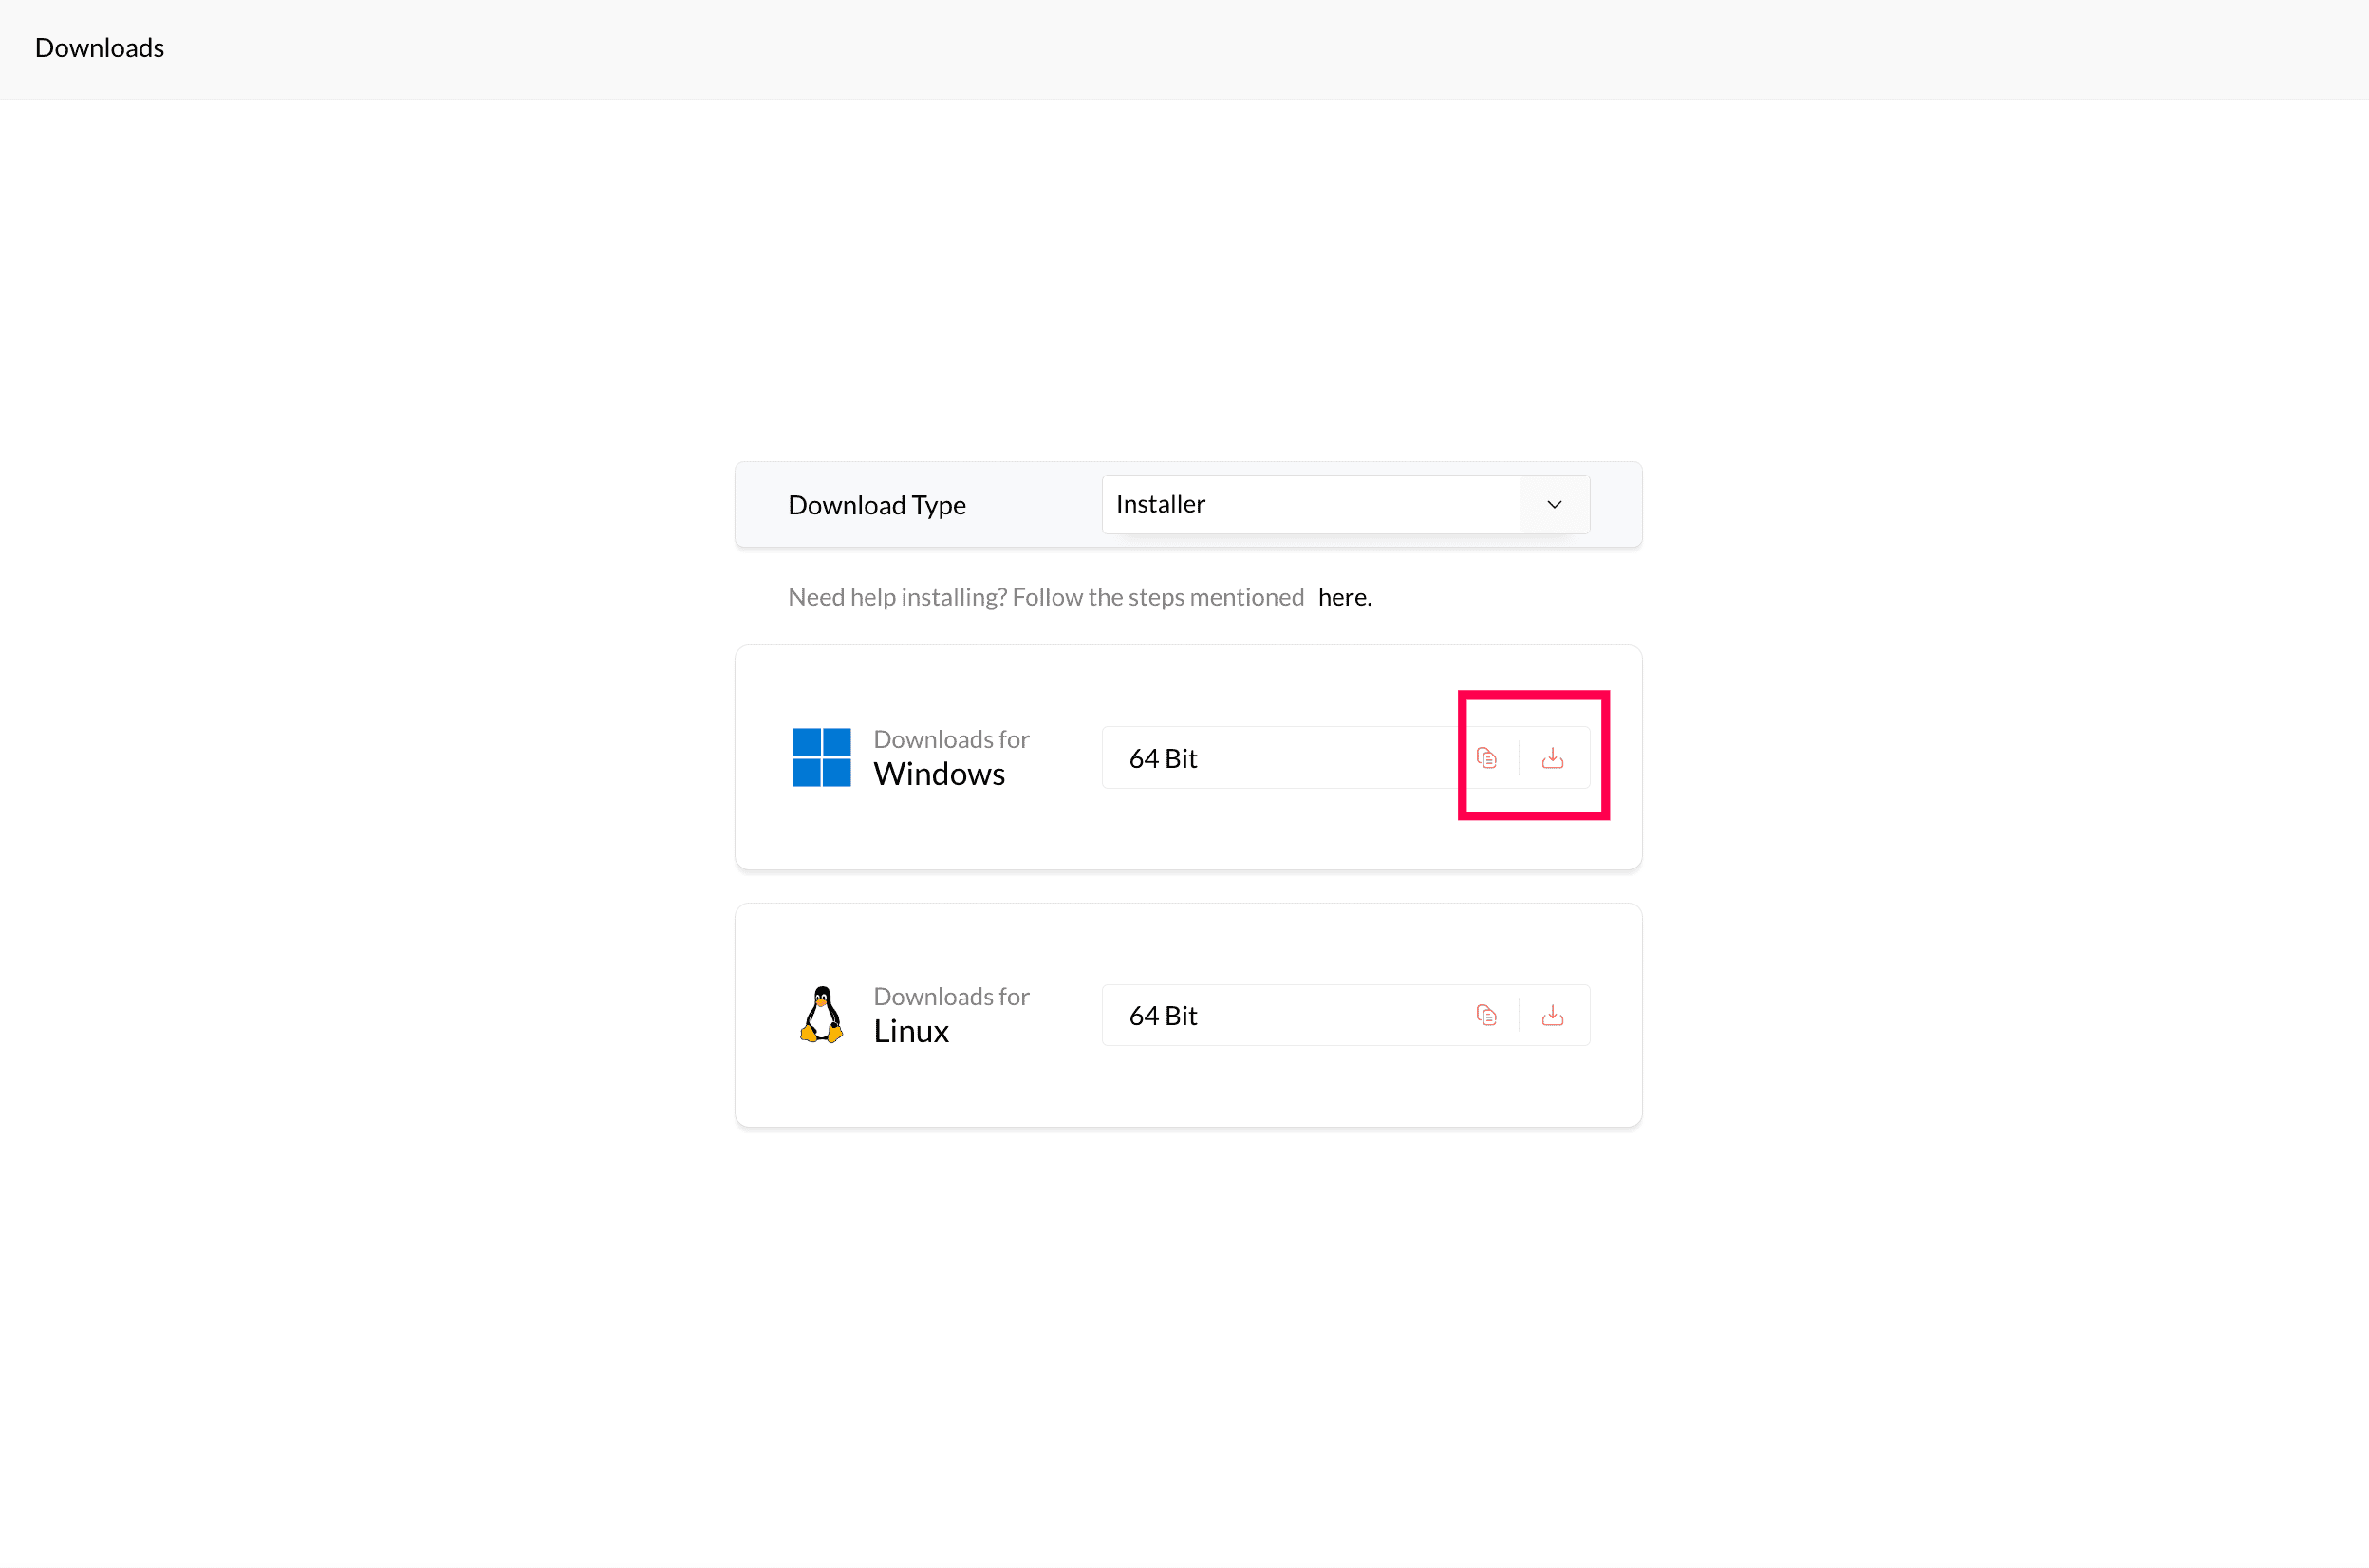Click the Windows heading in the card
Viewport: 2369px width, 1568px height.
[938, 774]
